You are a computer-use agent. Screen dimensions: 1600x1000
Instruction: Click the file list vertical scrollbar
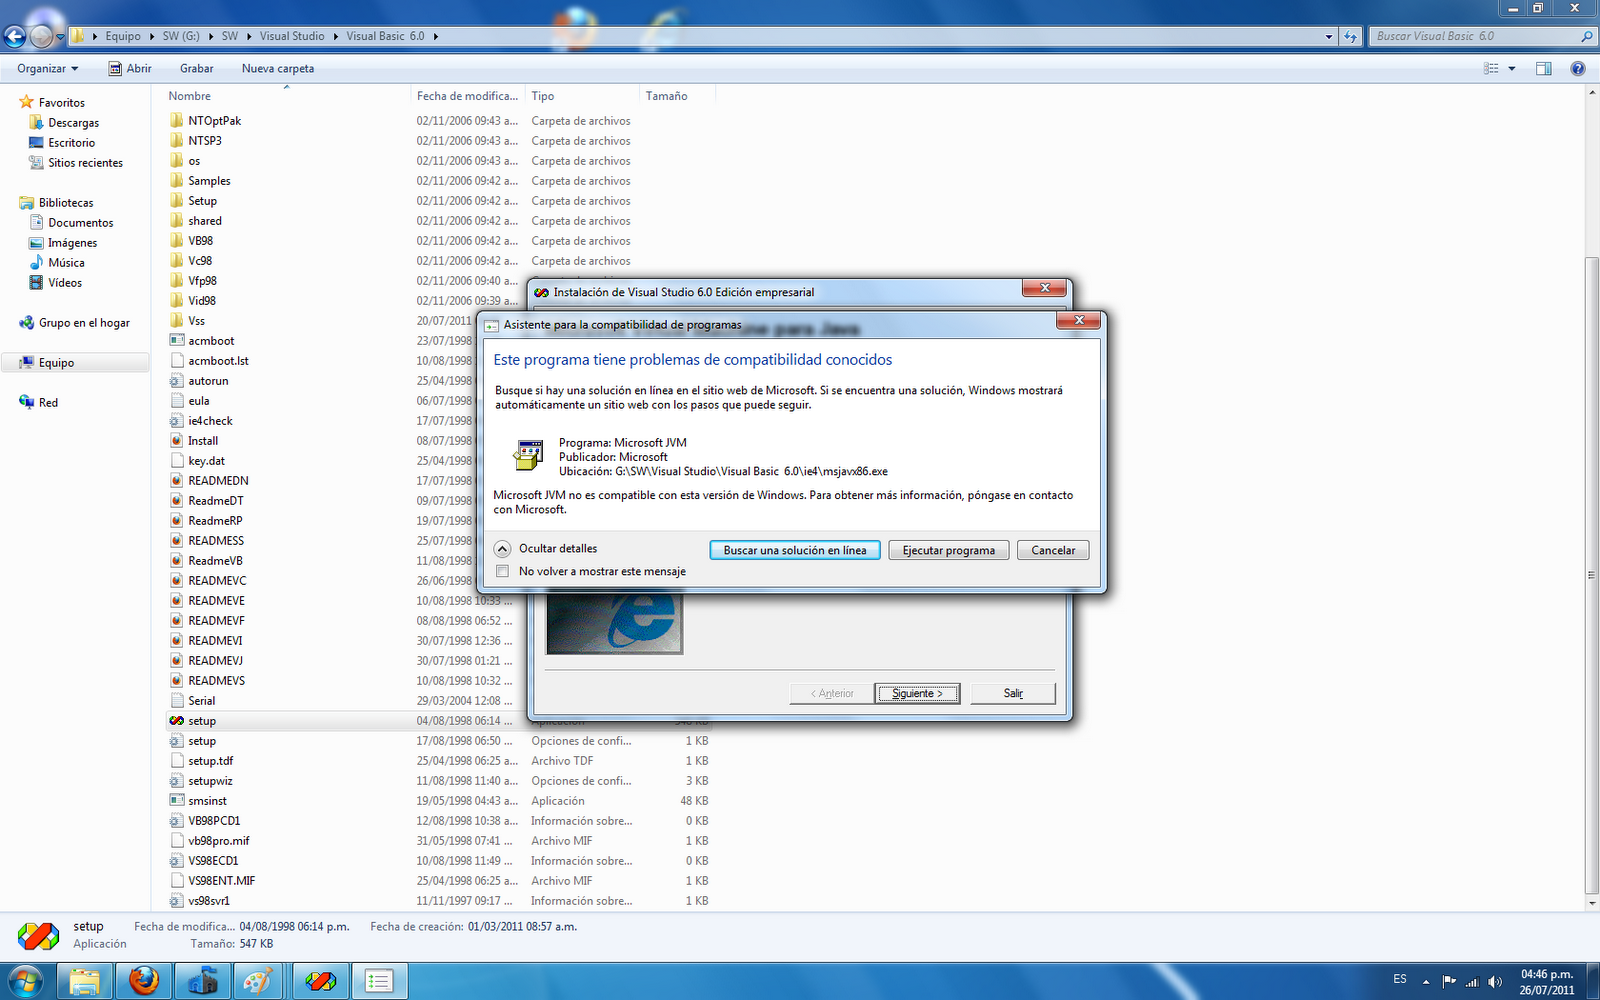1592,575
